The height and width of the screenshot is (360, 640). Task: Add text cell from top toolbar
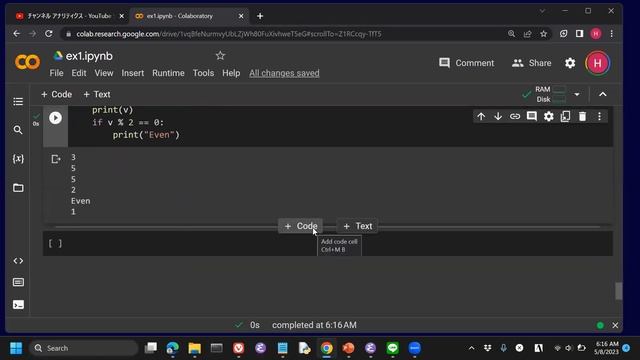(x=97, y=94)
